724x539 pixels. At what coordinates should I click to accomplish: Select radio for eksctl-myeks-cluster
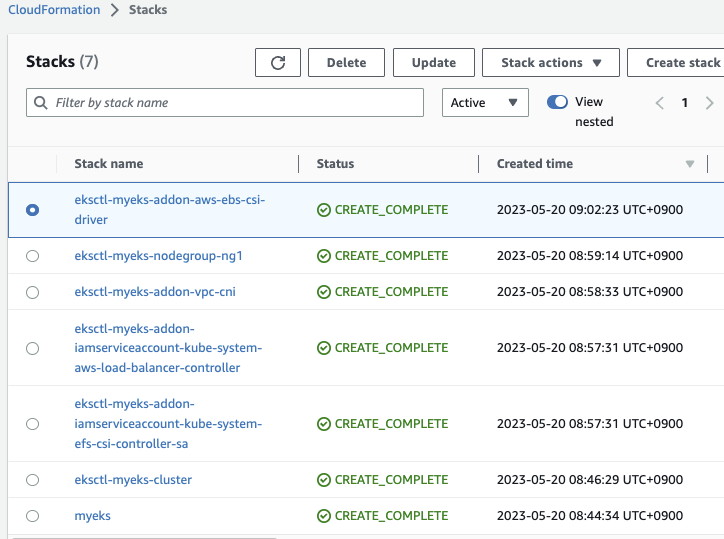(x=32, y=480)
